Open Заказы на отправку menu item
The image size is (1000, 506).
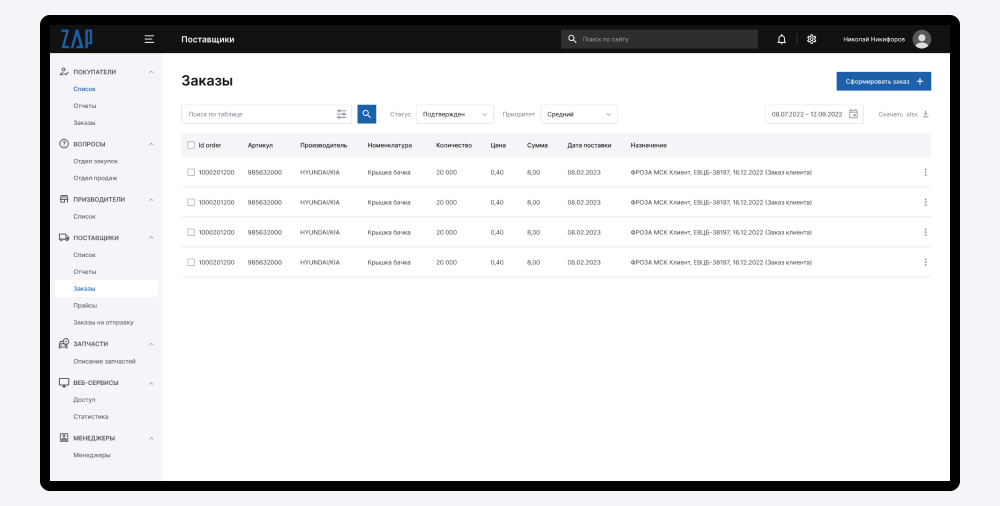103,323
